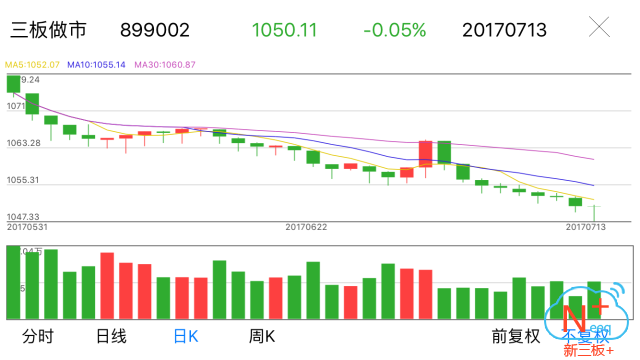640x360 pixels.
Task: Click the first green volume bar
Action: 13,282
